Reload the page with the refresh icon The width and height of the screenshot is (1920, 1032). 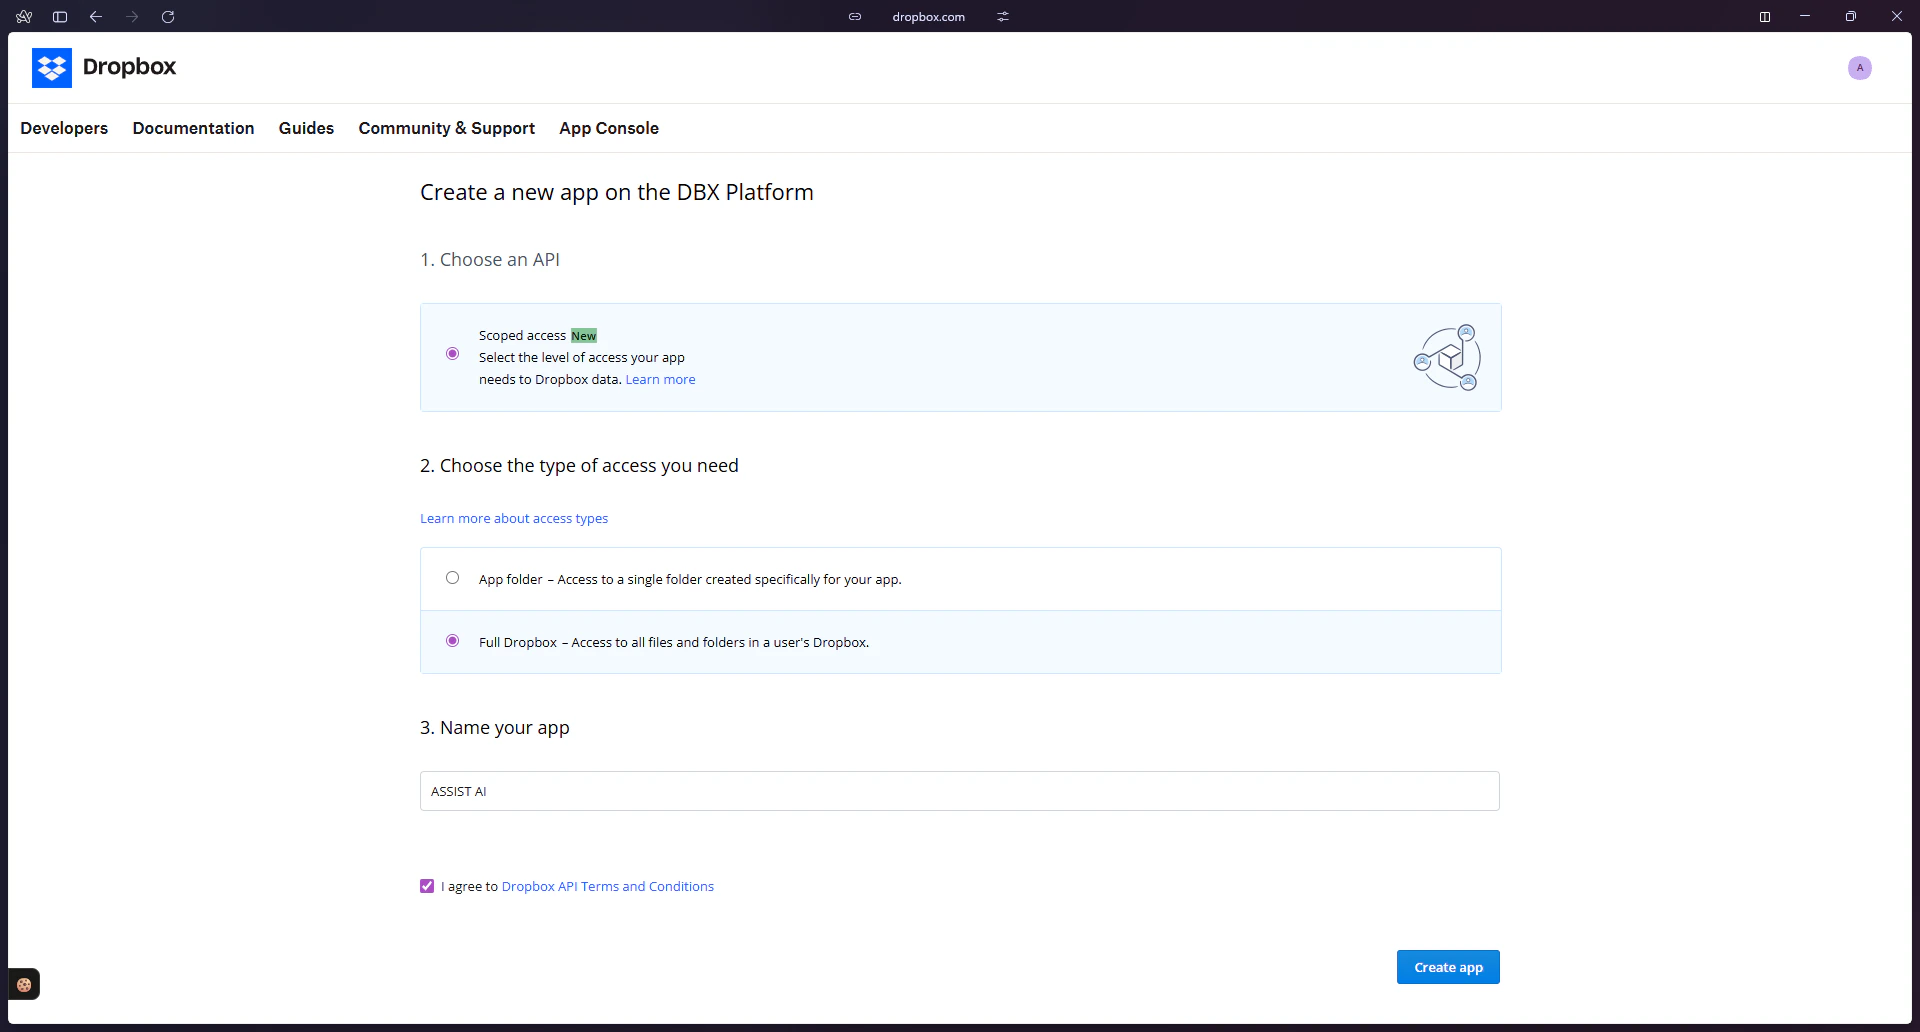pos(168,16)
